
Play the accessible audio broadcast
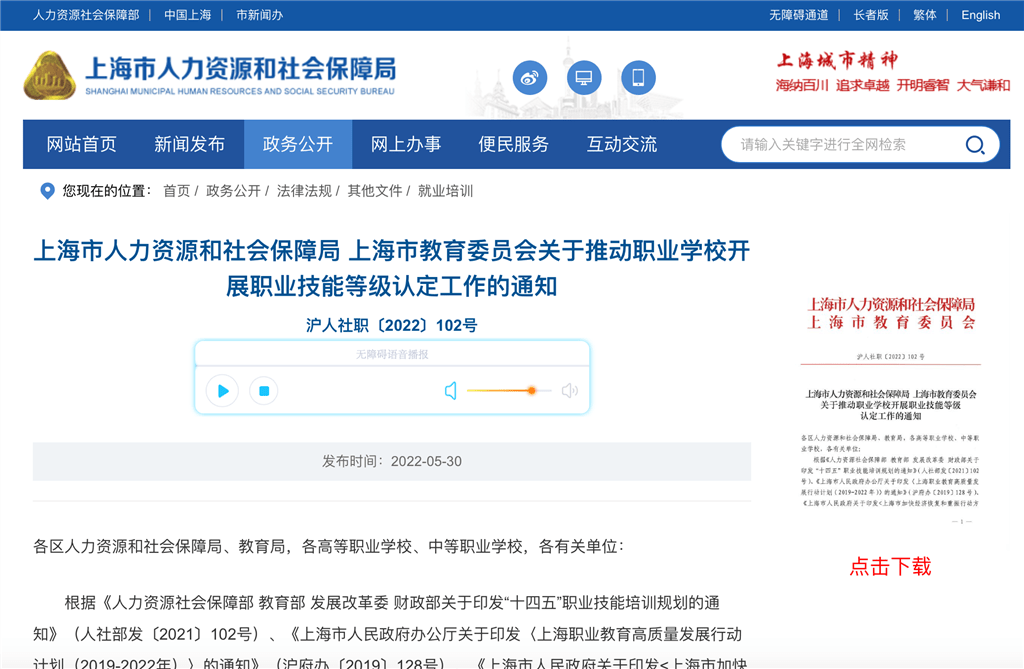[x=222, y=391]
